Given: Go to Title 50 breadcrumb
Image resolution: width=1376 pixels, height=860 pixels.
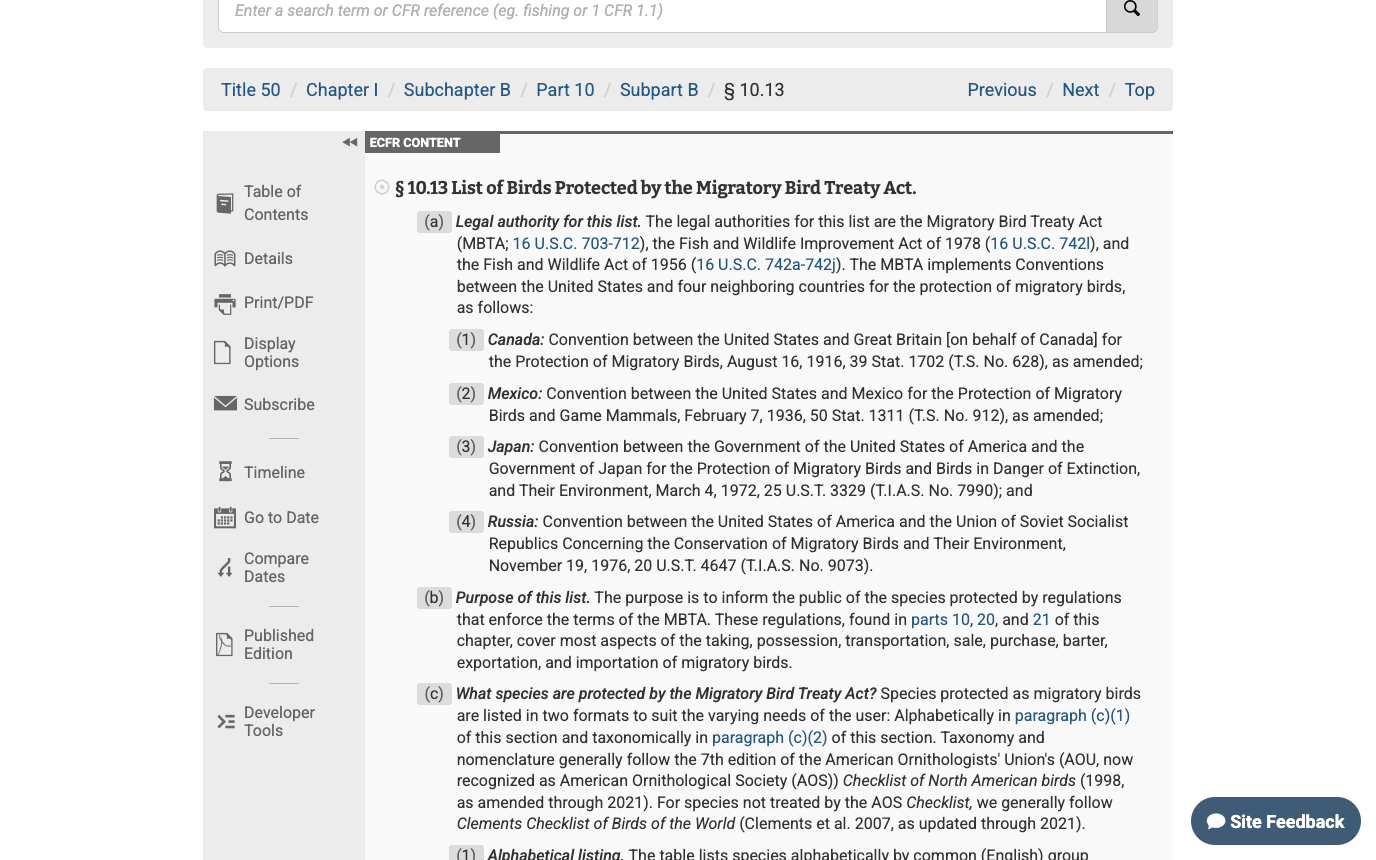Looking at the screenshot, I should (251, 90).
